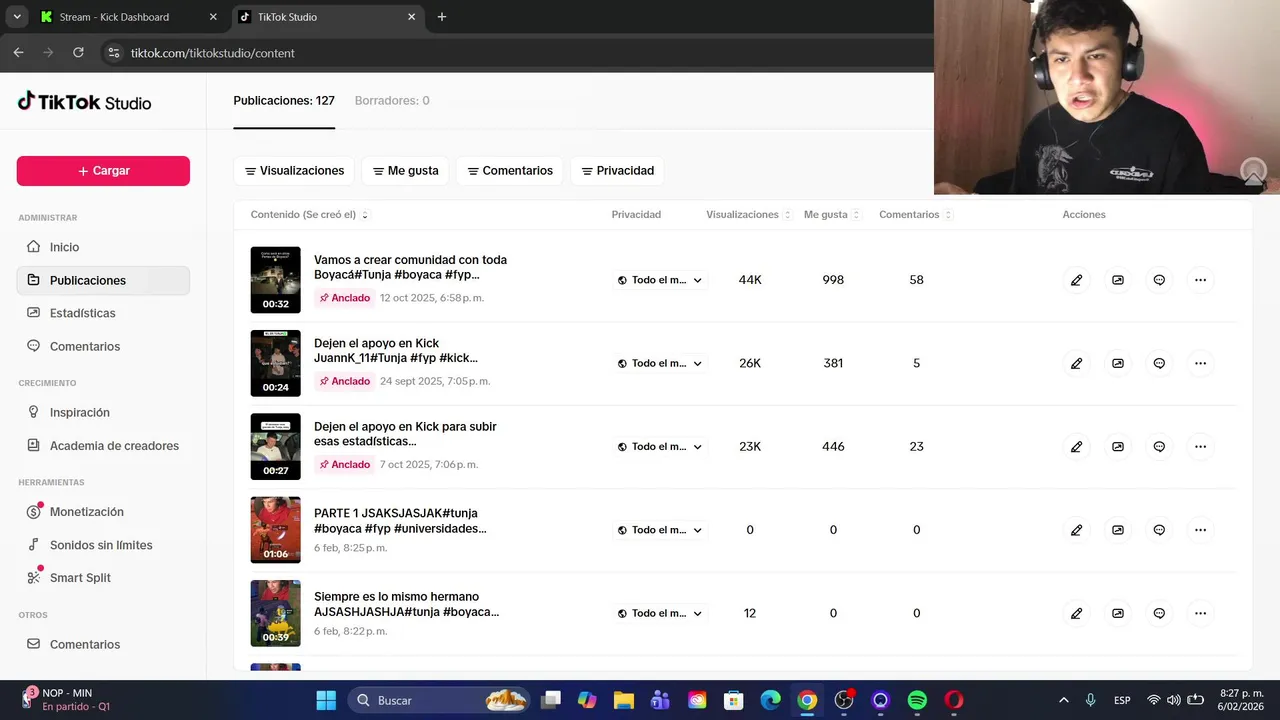
Task: View comments icon for "Kick JuannK_11" post
Action: click(x=1159, y=363)
